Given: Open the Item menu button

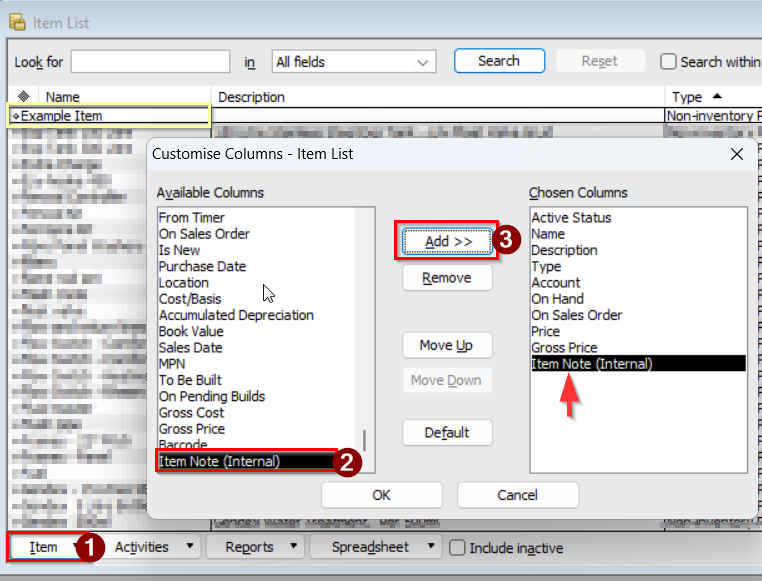Looking at the screenshot, I should 44,547.
